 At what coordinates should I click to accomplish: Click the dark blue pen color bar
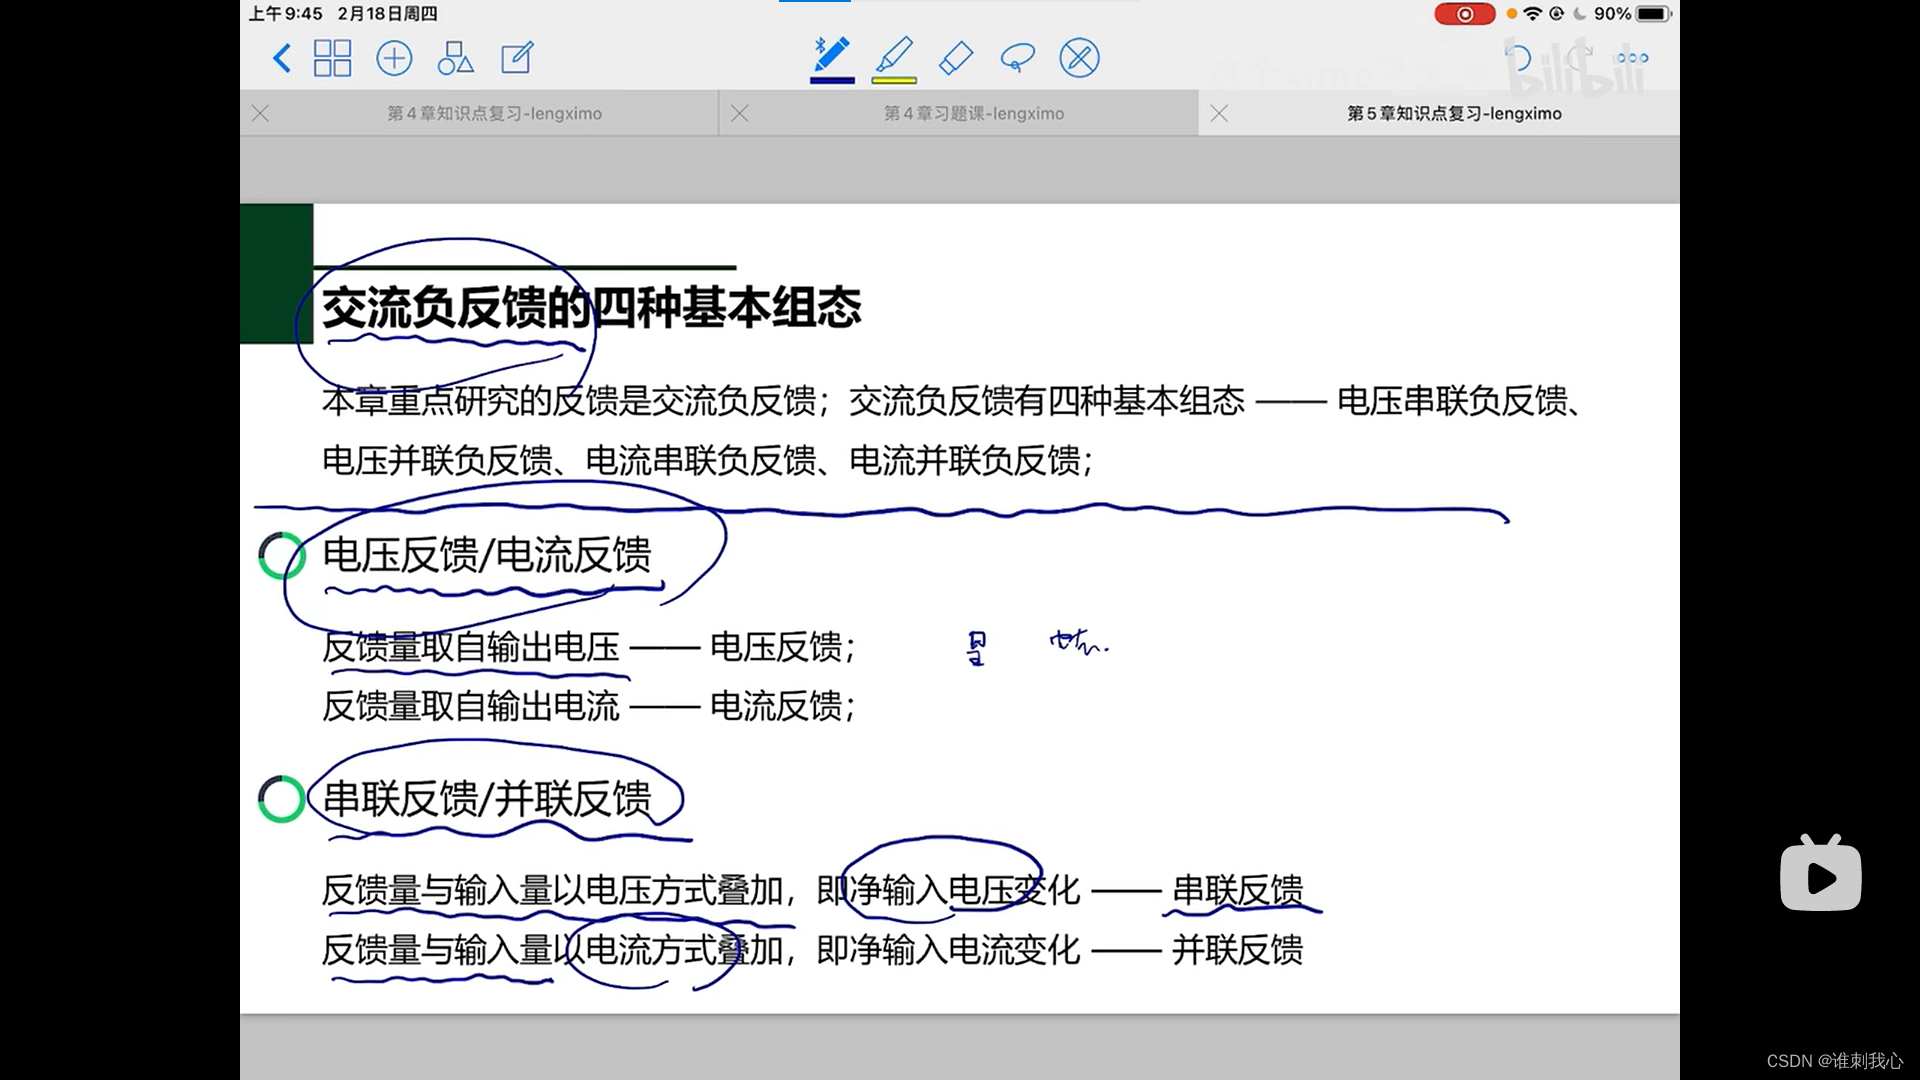pyautogui.click(x=832, y=80)
